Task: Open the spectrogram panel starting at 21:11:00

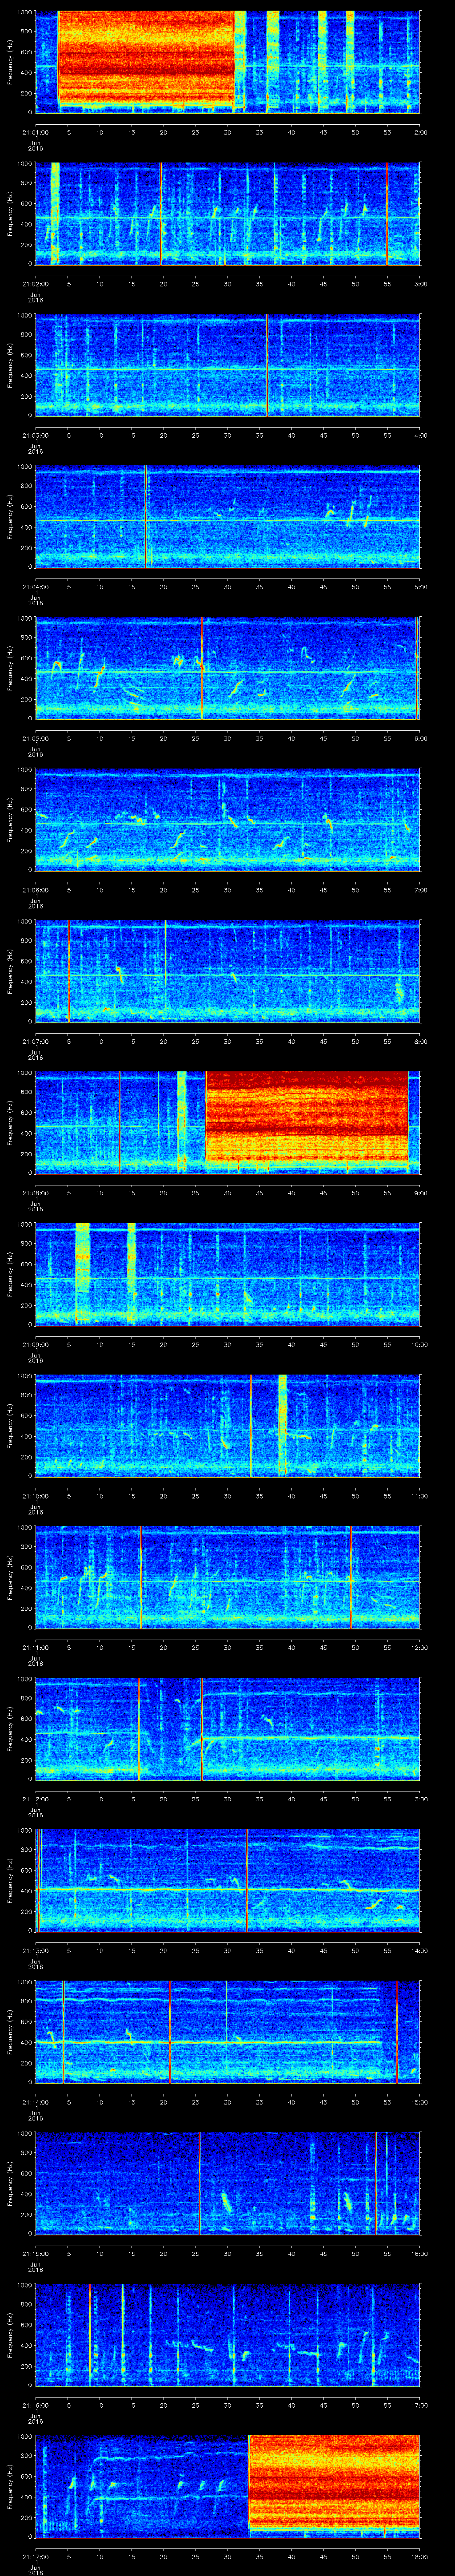Action: (227, 1577)
